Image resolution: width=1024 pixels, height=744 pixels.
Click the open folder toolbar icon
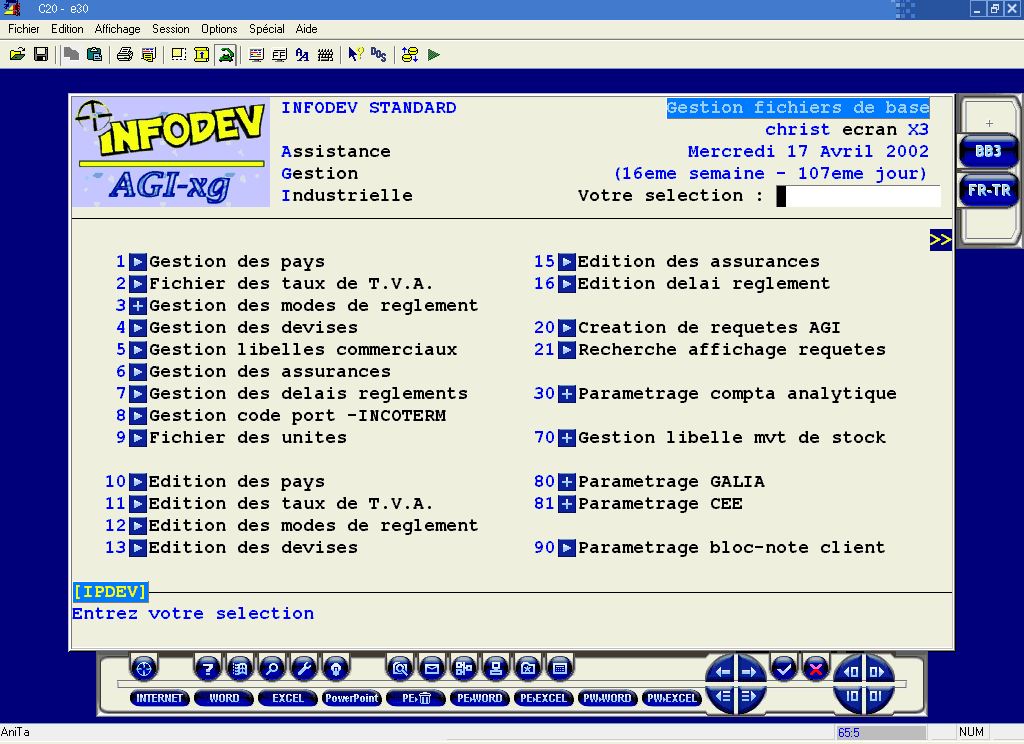pyautogui.click(x=18, y=54)
